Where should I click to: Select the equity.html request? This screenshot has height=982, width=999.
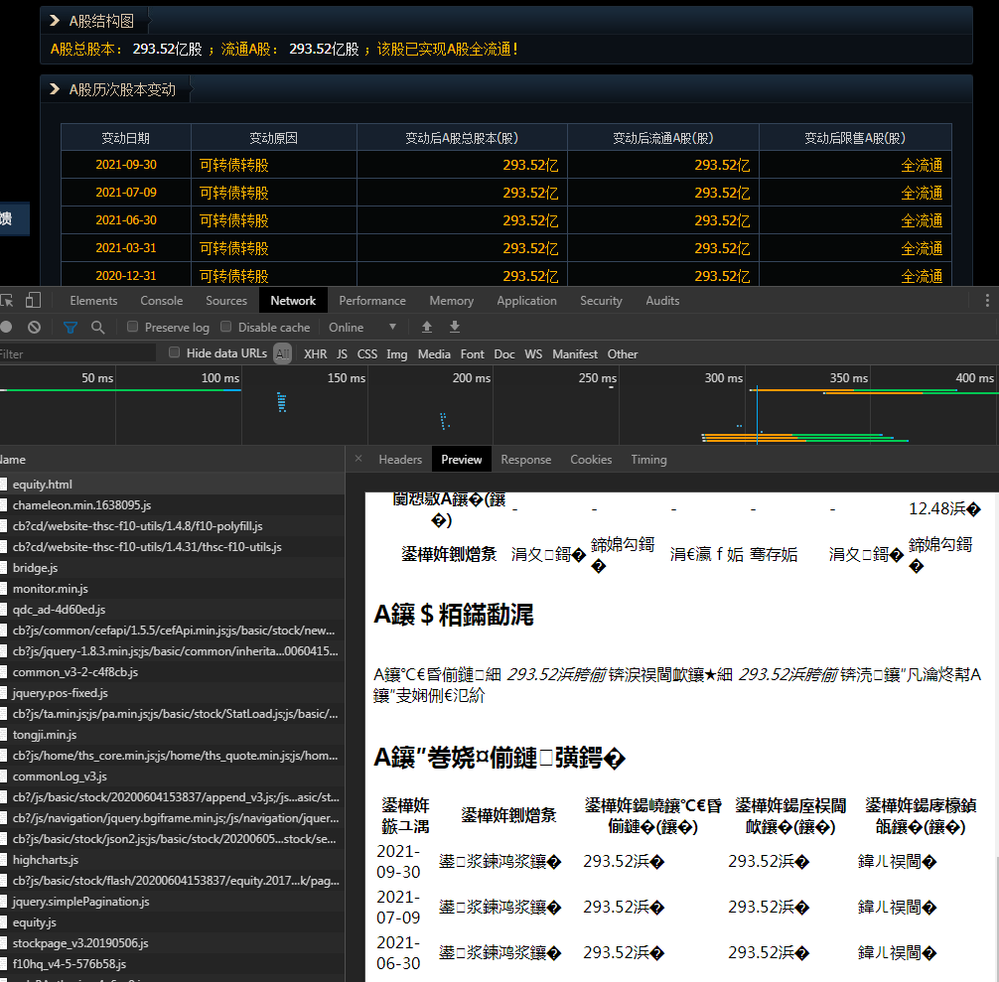click(172, 484)
